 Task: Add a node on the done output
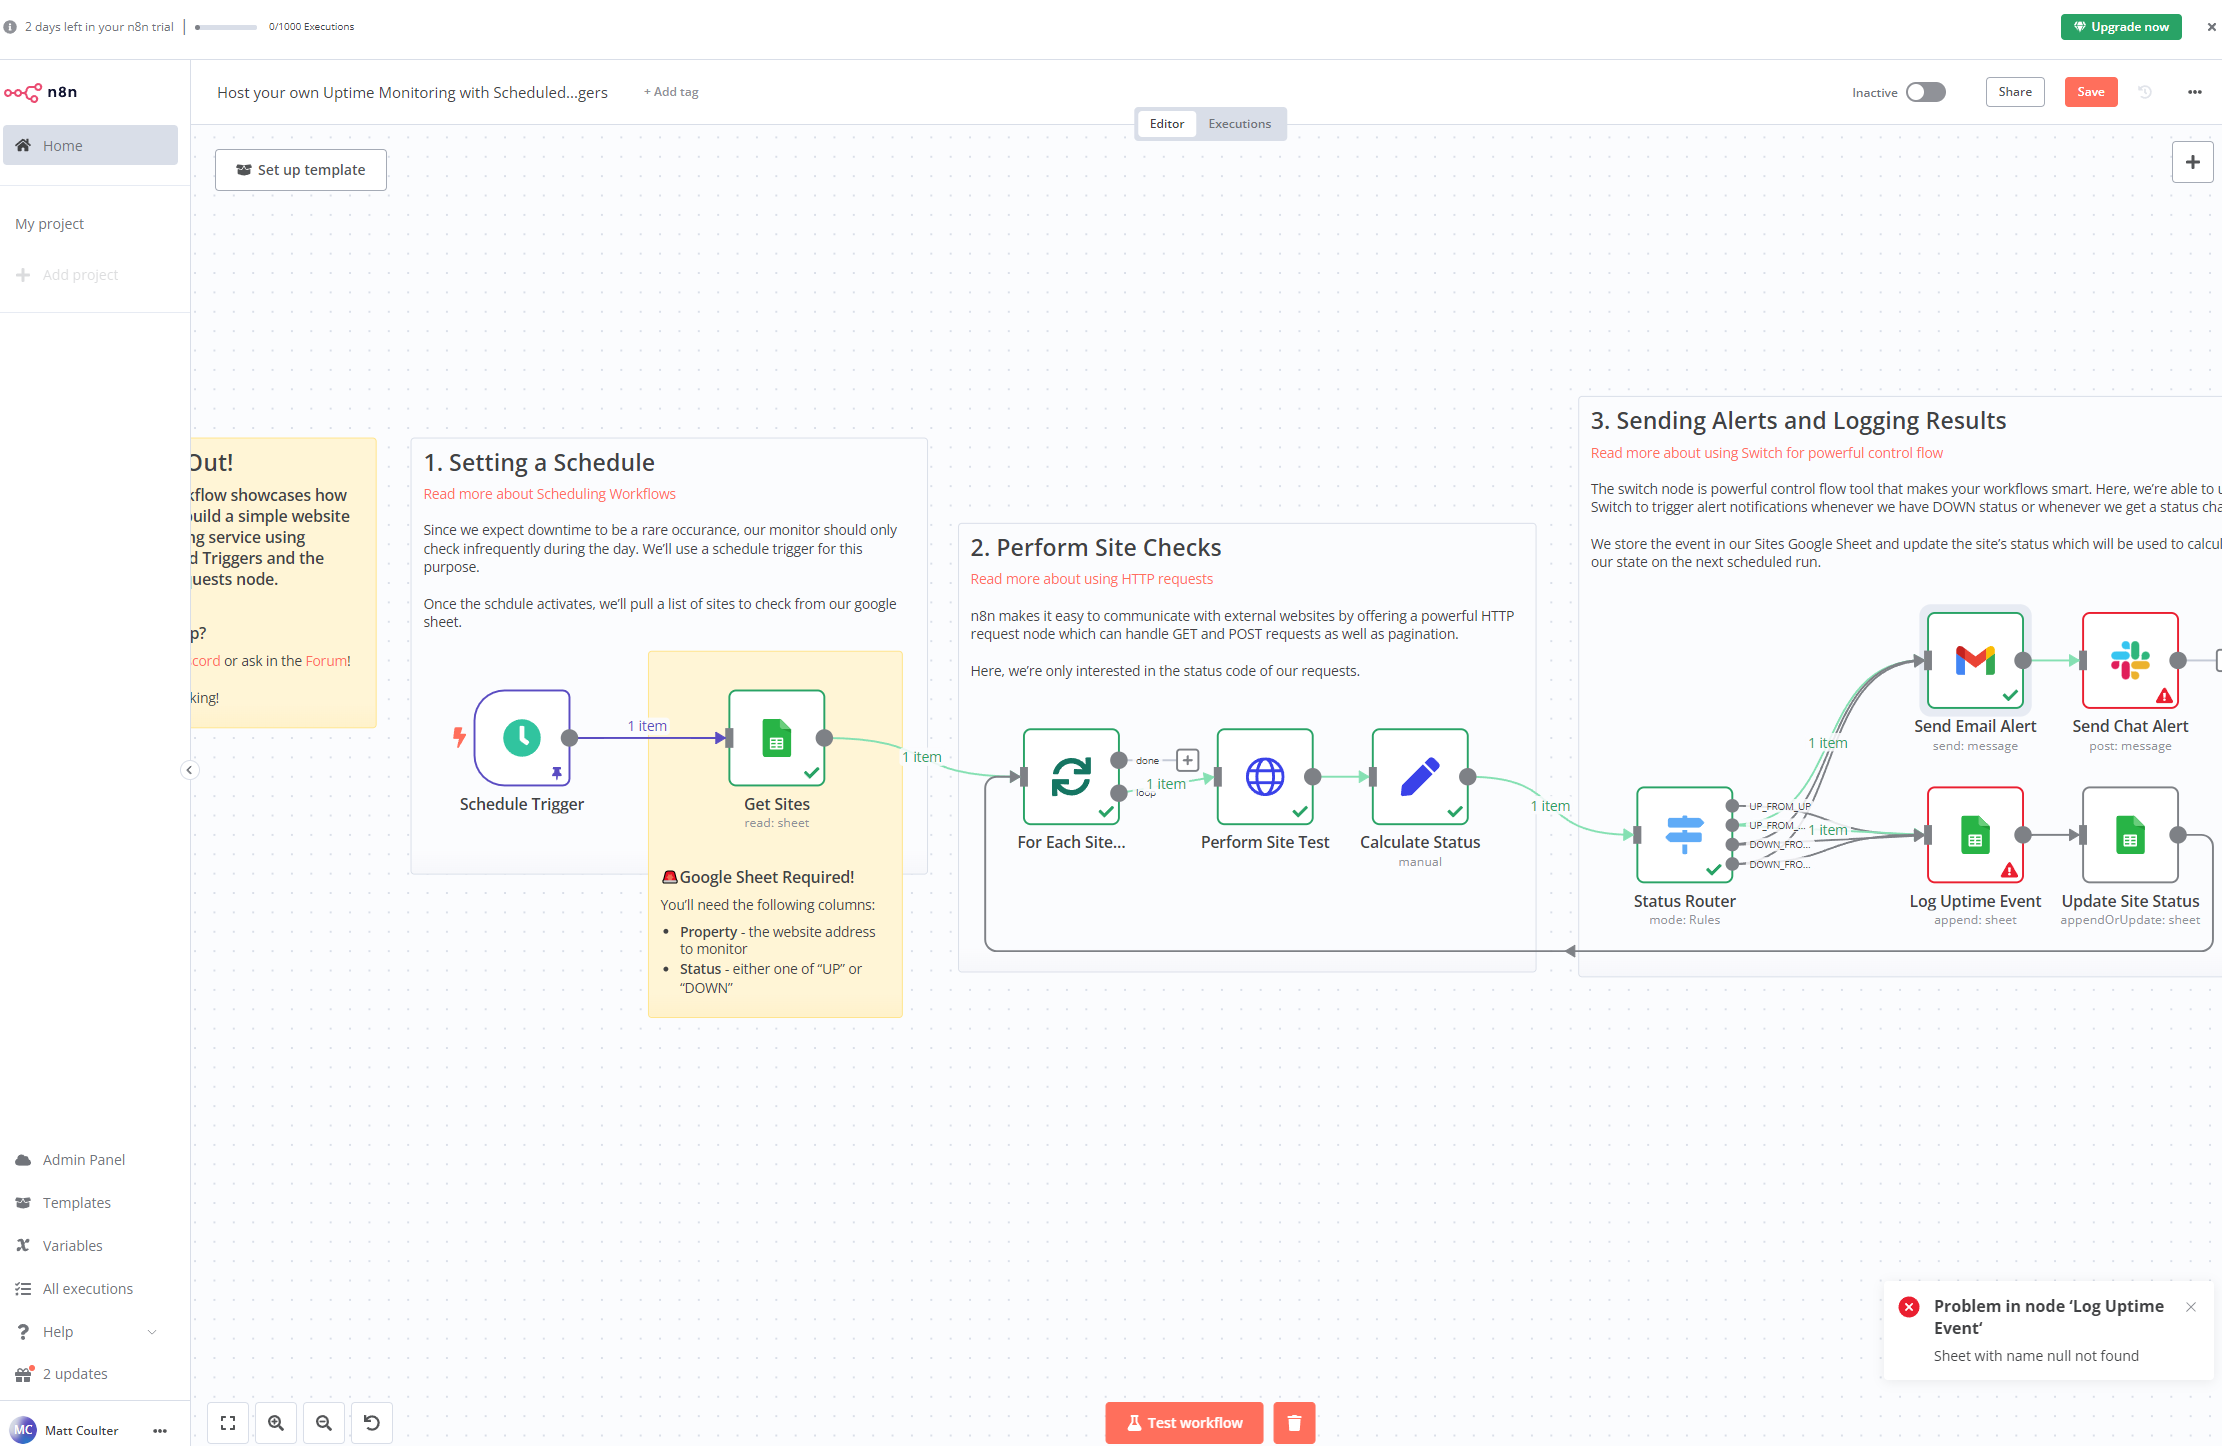click(1187, 760)
